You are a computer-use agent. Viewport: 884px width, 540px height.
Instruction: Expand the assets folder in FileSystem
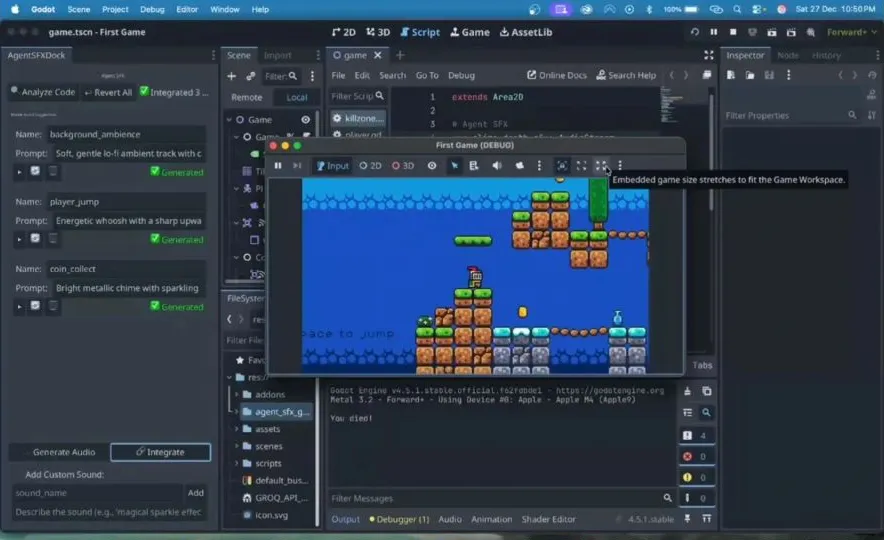[x=237, y=429]
